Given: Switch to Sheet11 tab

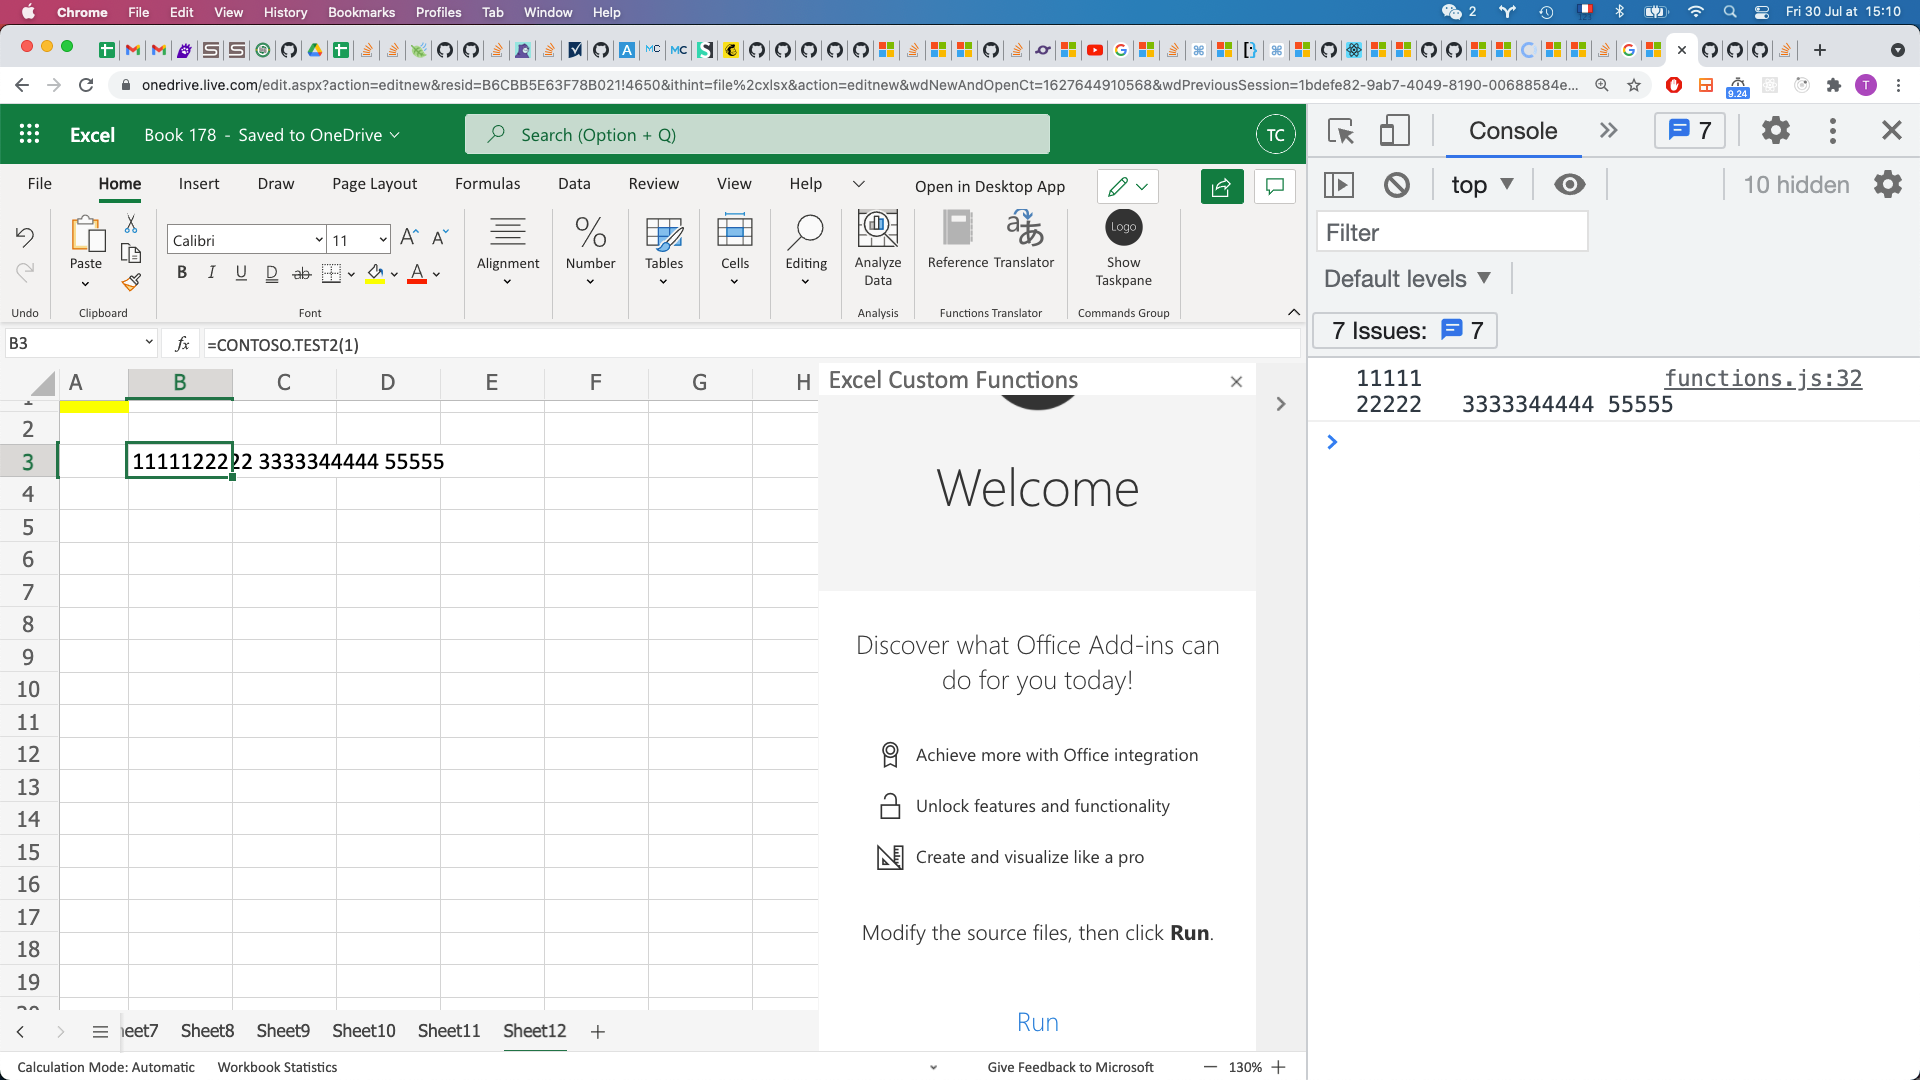Looking at the screenshot, I should [449, 1031].
